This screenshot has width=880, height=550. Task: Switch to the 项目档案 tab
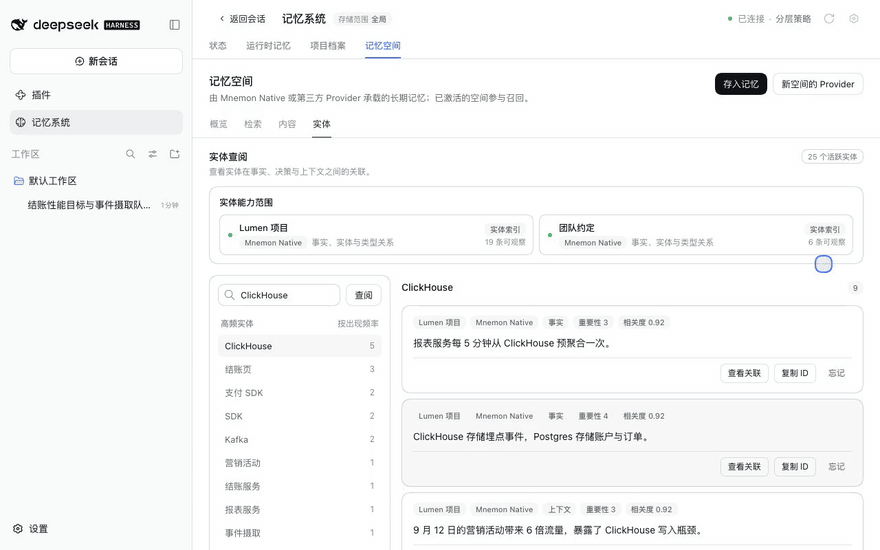[328, 46]
